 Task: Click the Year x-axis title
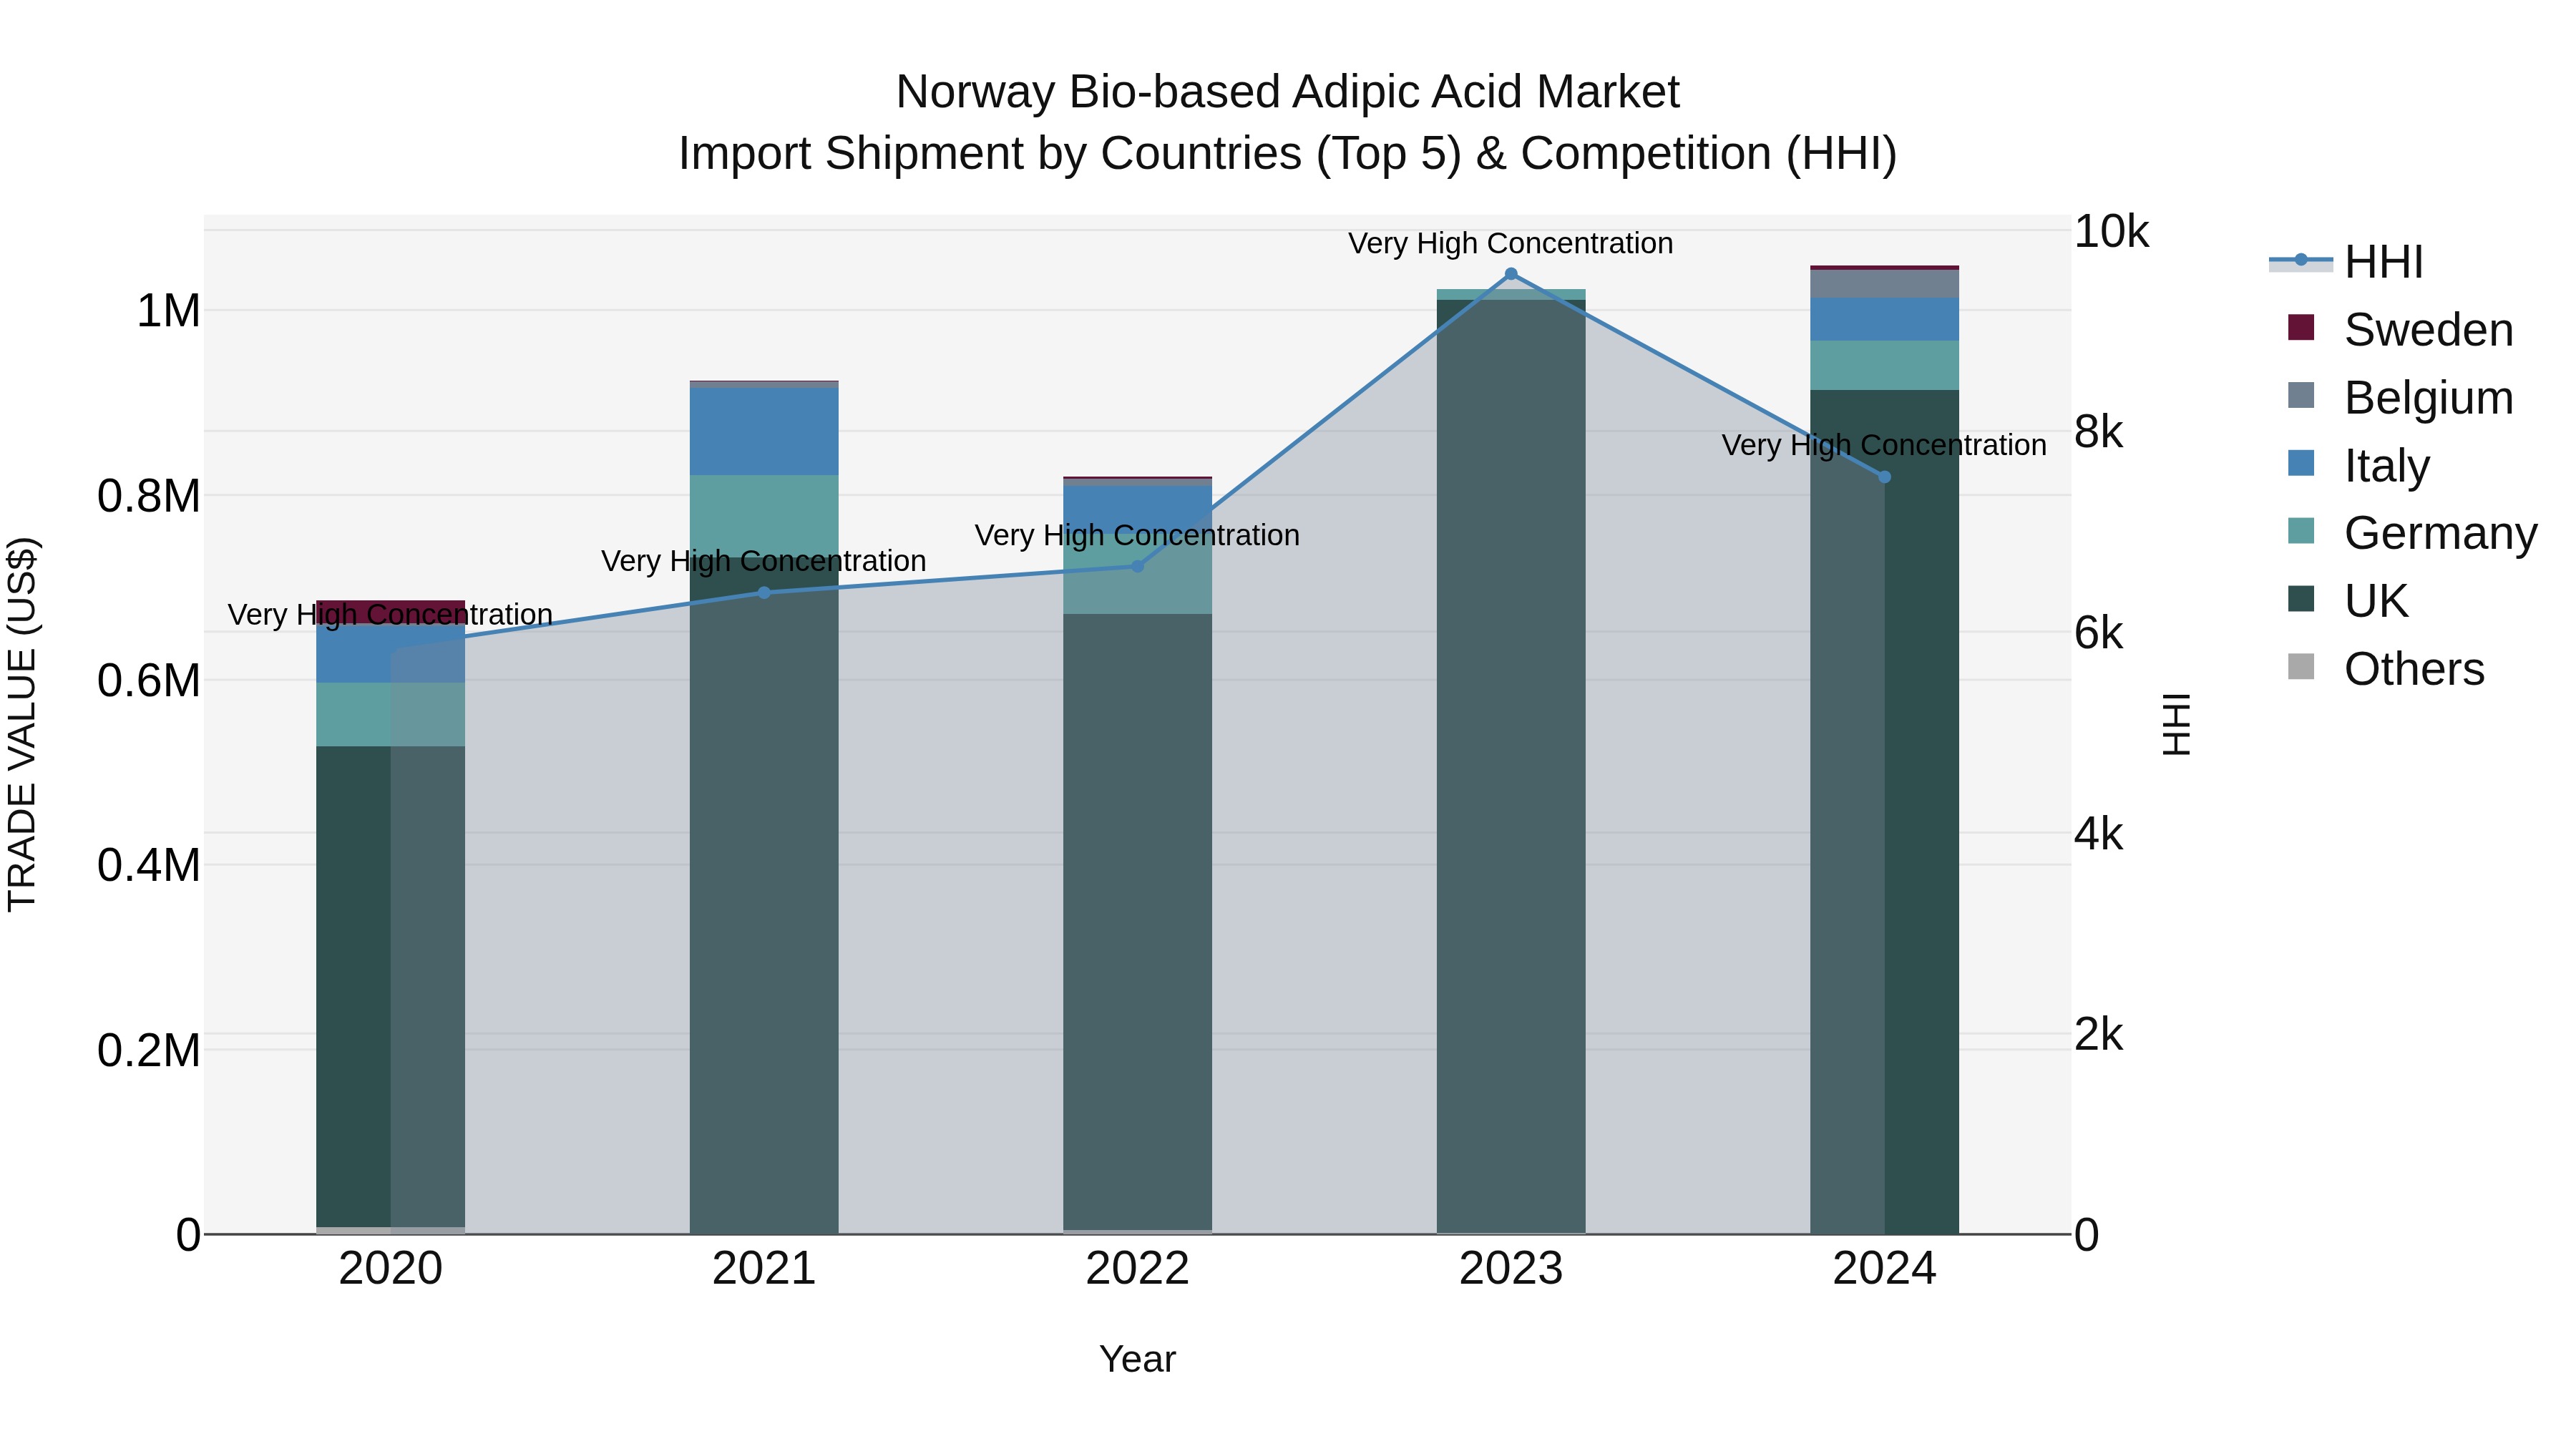click(1137, 1359)
